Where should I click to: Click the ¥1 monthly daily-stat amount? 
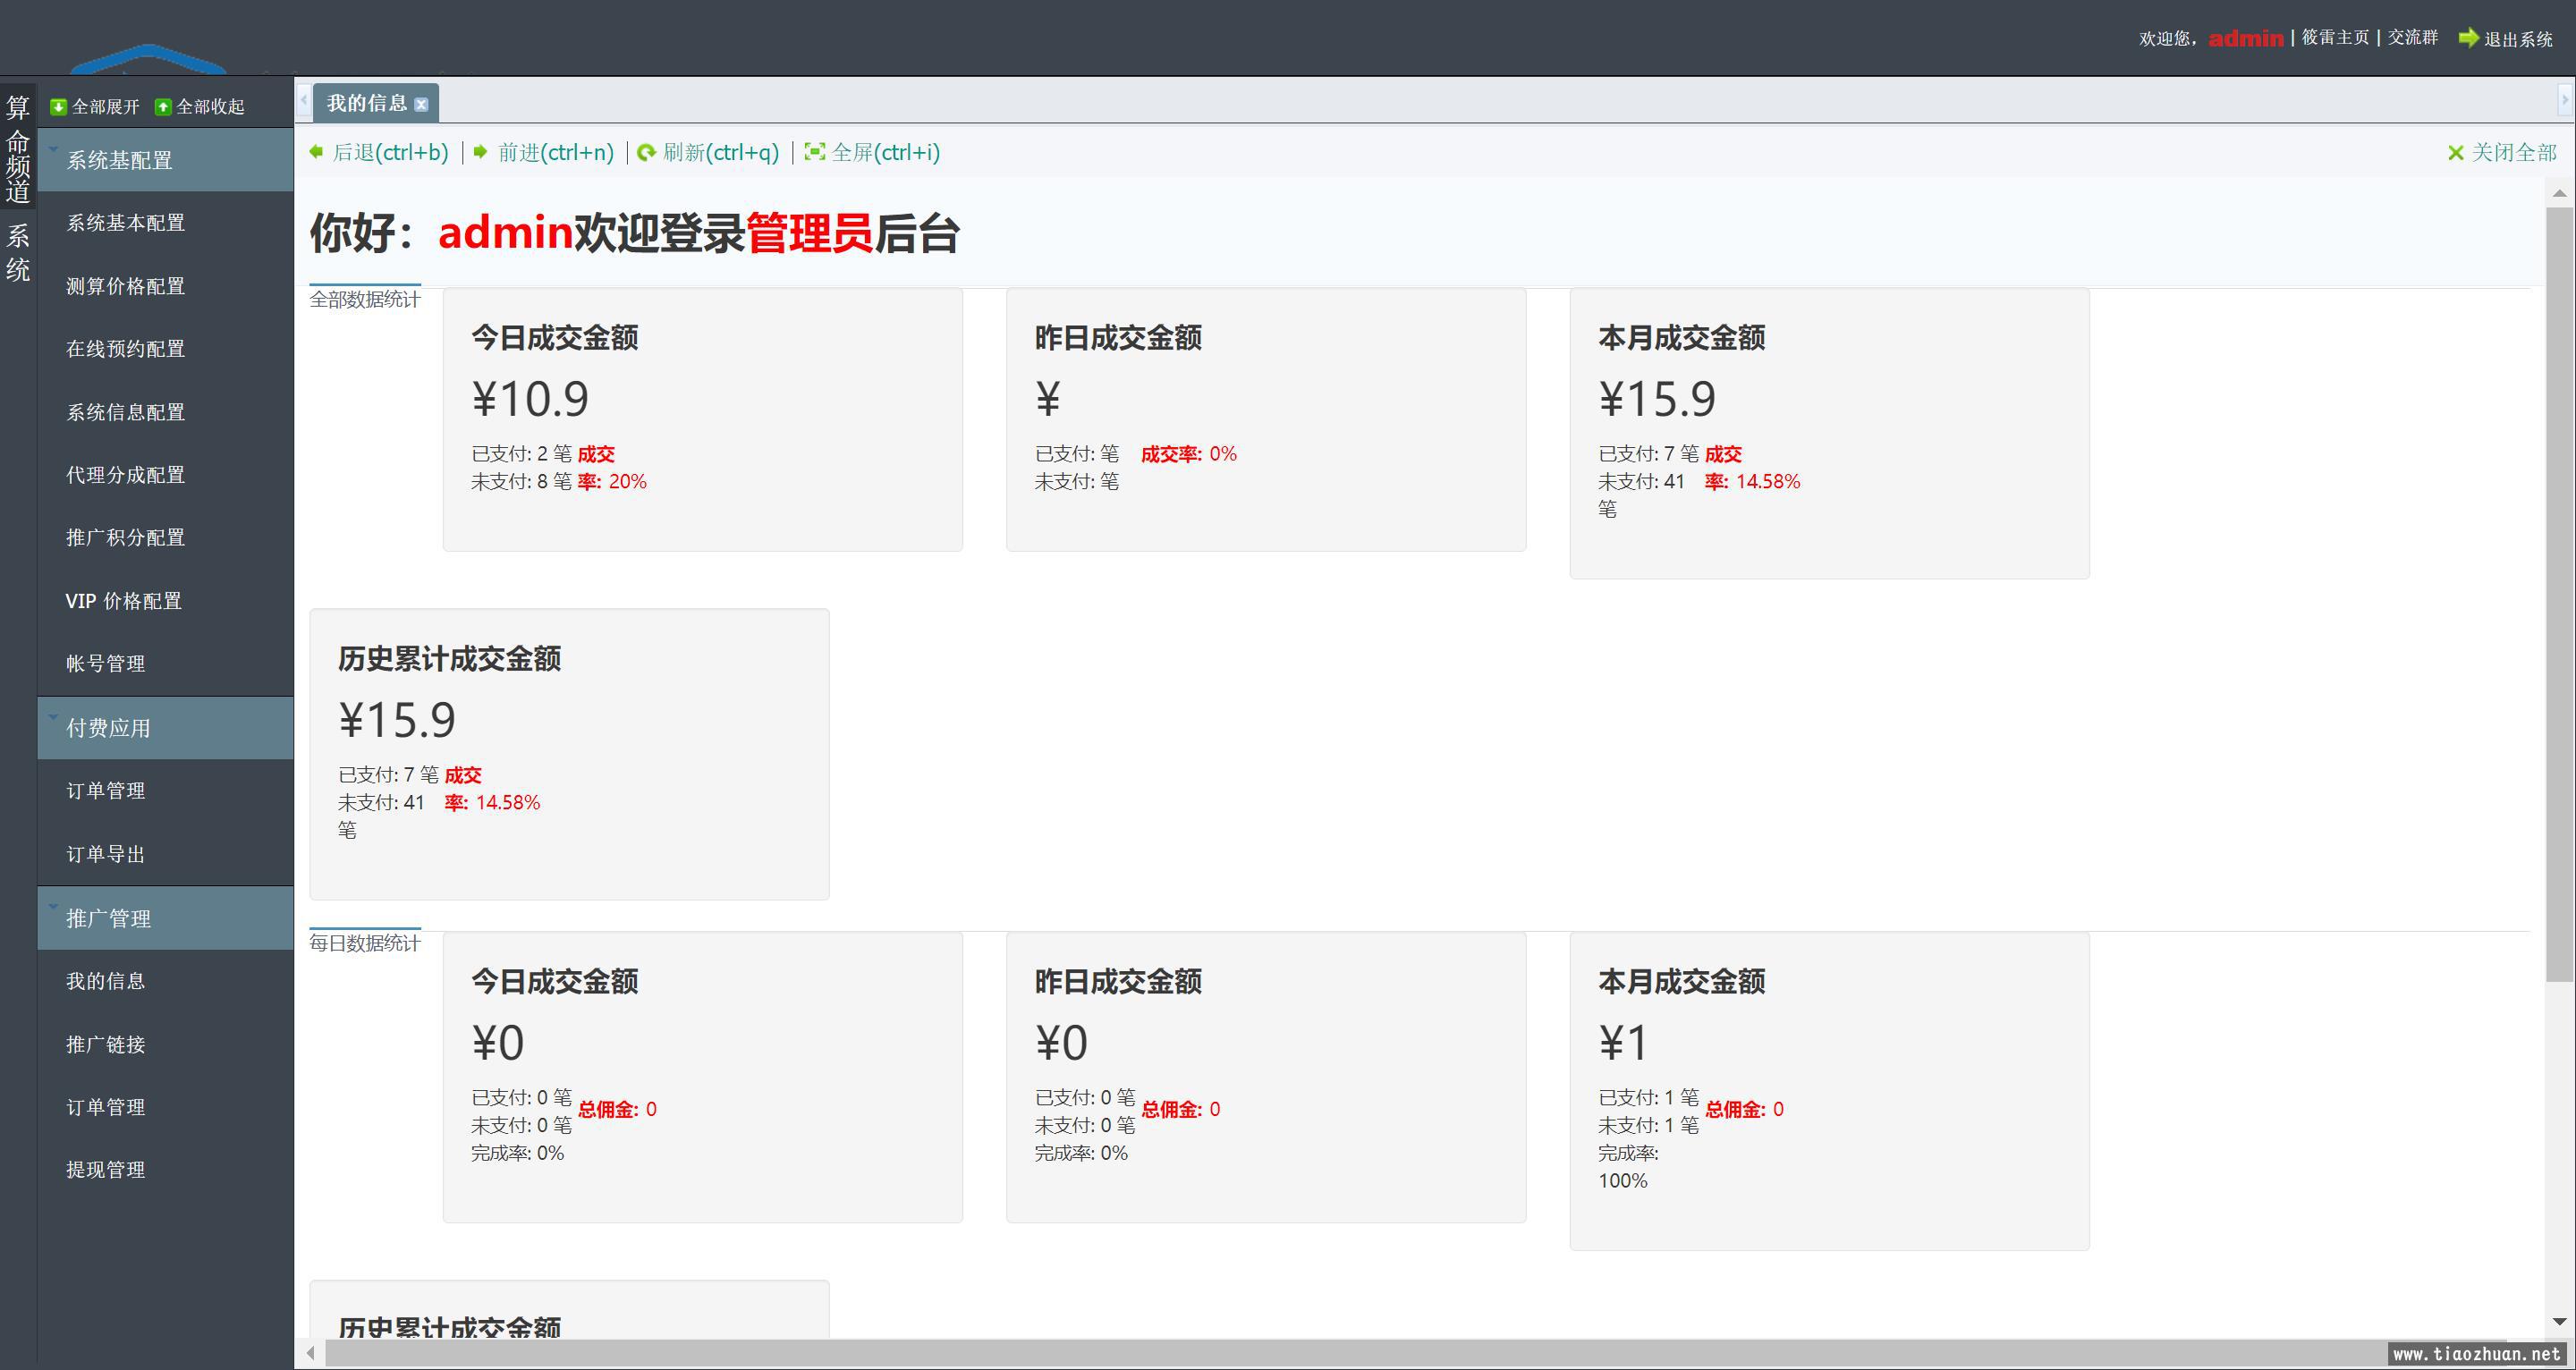pos(1623,1043)
